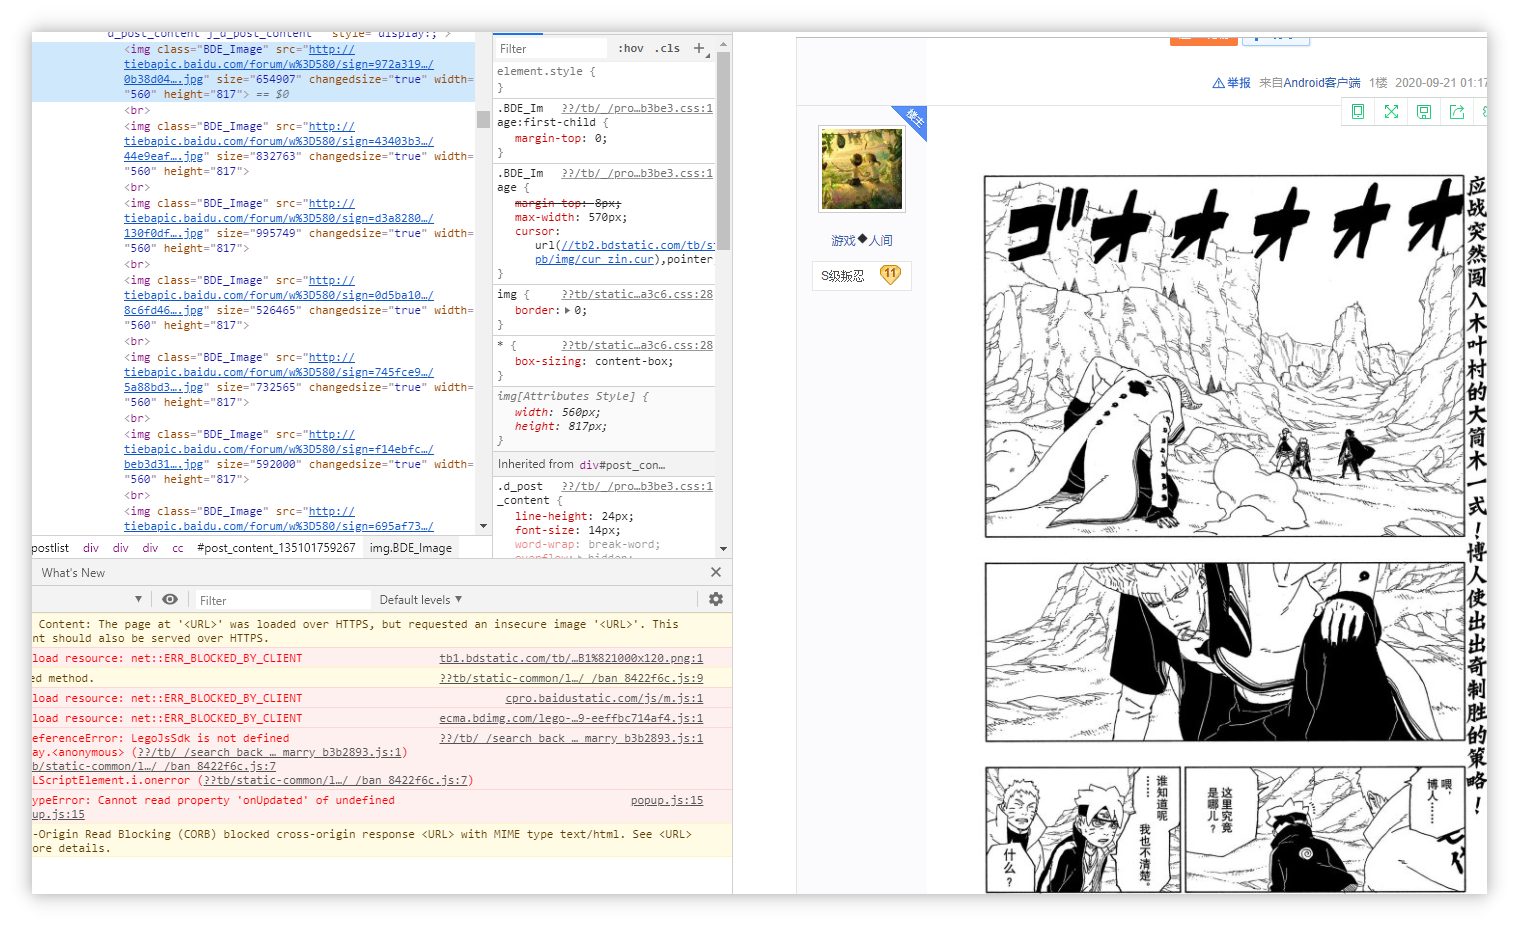The image size is (1519, 926).
Task: Toggle the console live expression eye
Action: 170,599
